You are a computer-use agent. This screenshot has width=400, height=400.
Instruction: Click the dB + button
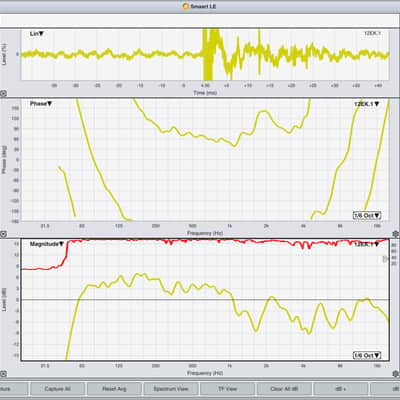pyautogui.click(x=341, y=389)
